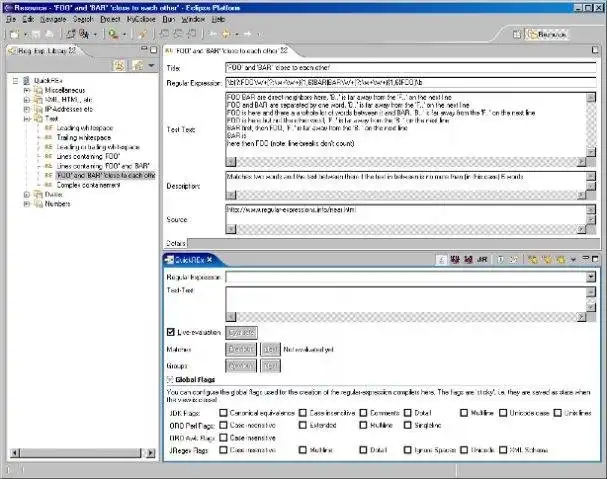Open the QuickREx Regular Expression combo dropdown

click(x=591, y=277)
